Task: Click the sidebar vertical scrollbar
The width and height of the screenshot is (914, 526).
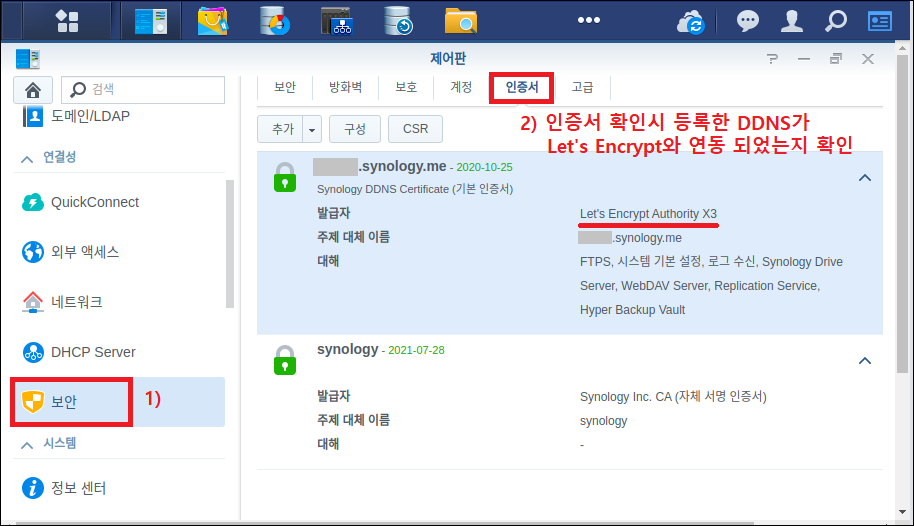Action: 230,244
